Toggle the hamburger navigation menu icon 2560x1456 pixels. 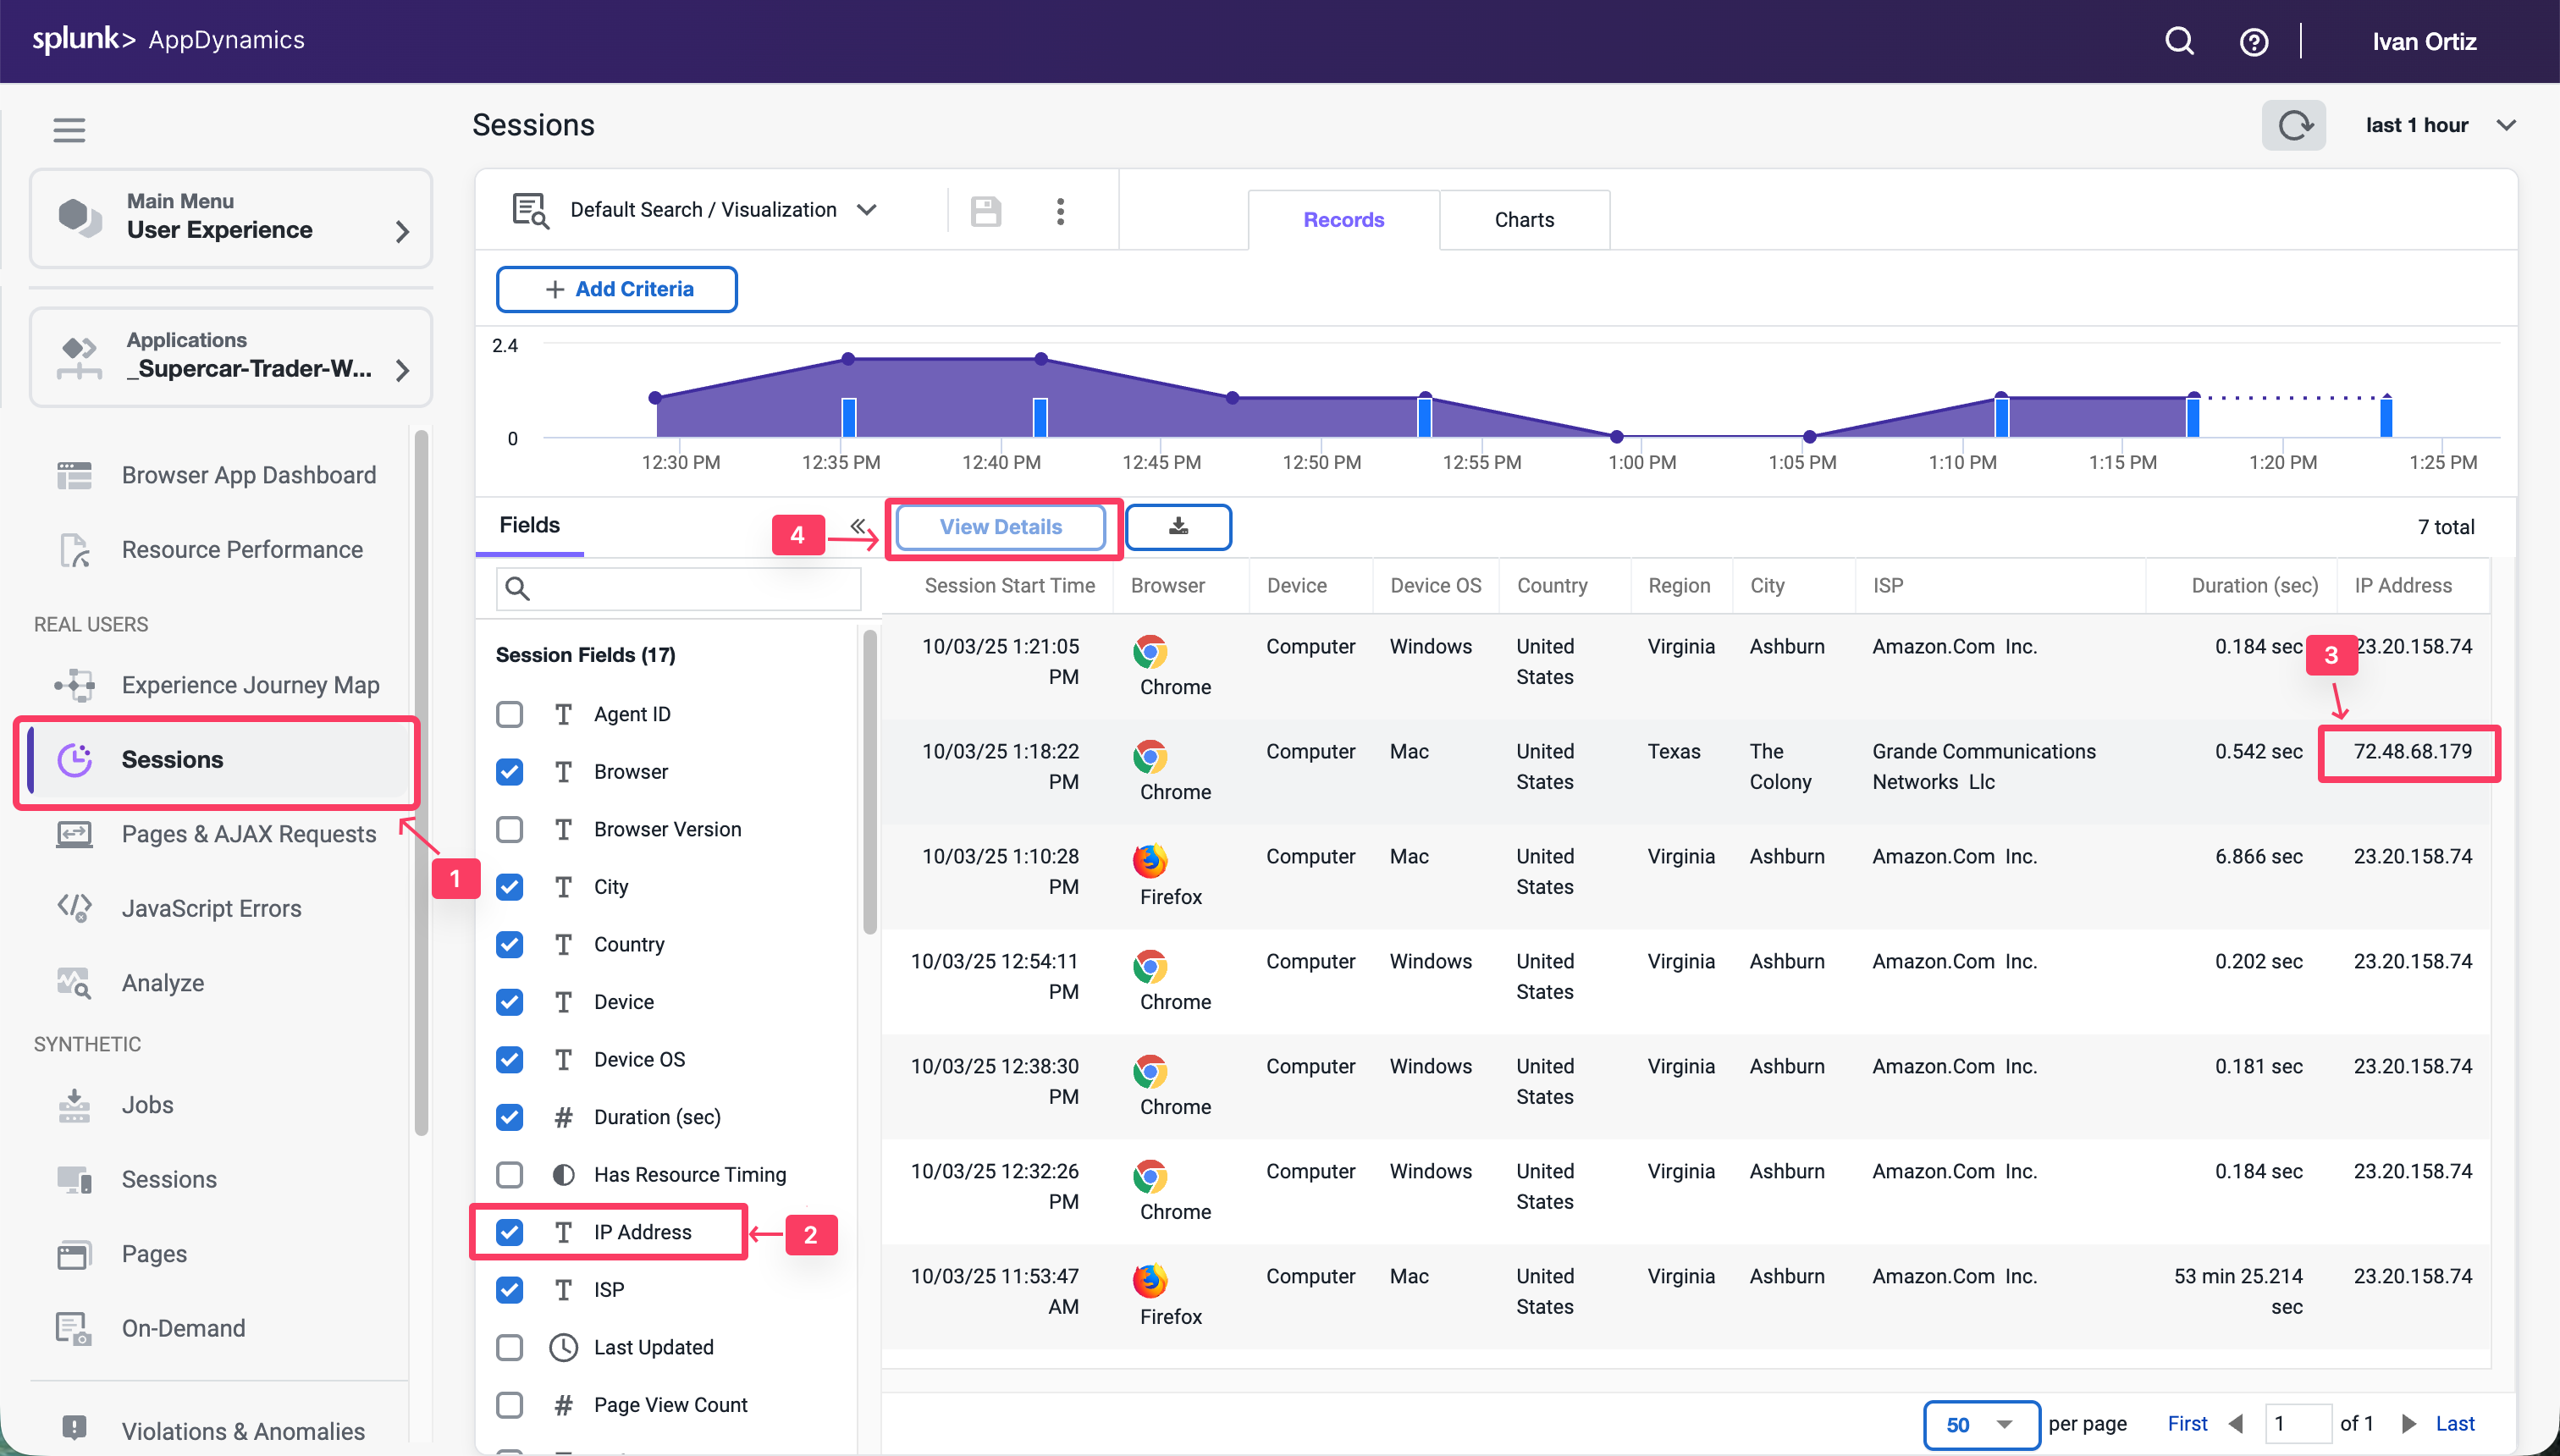click(x=69, y=129)
